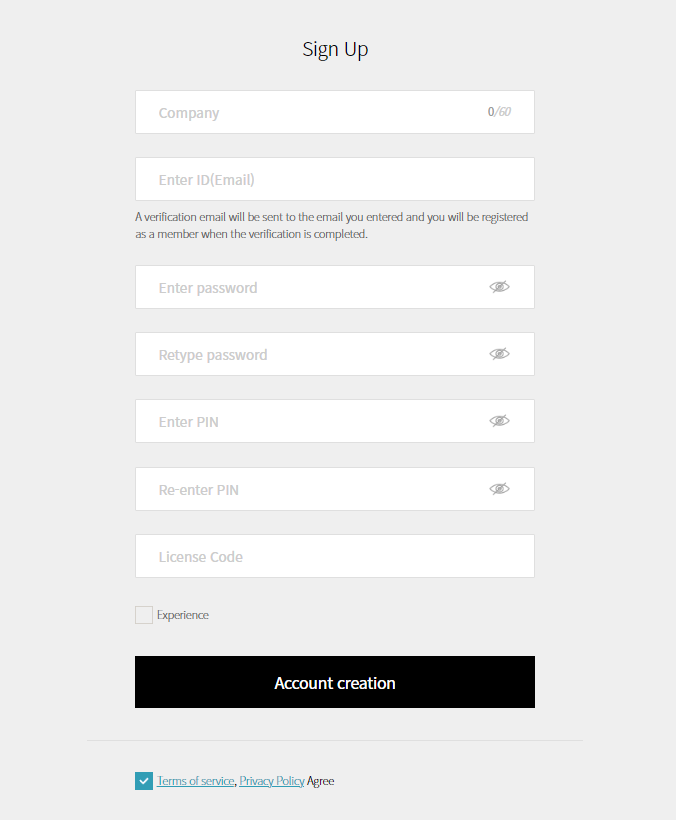This screenshot has height=820, width=676.
Task: Open the Privacy Policy link
Action: (271, 781)
